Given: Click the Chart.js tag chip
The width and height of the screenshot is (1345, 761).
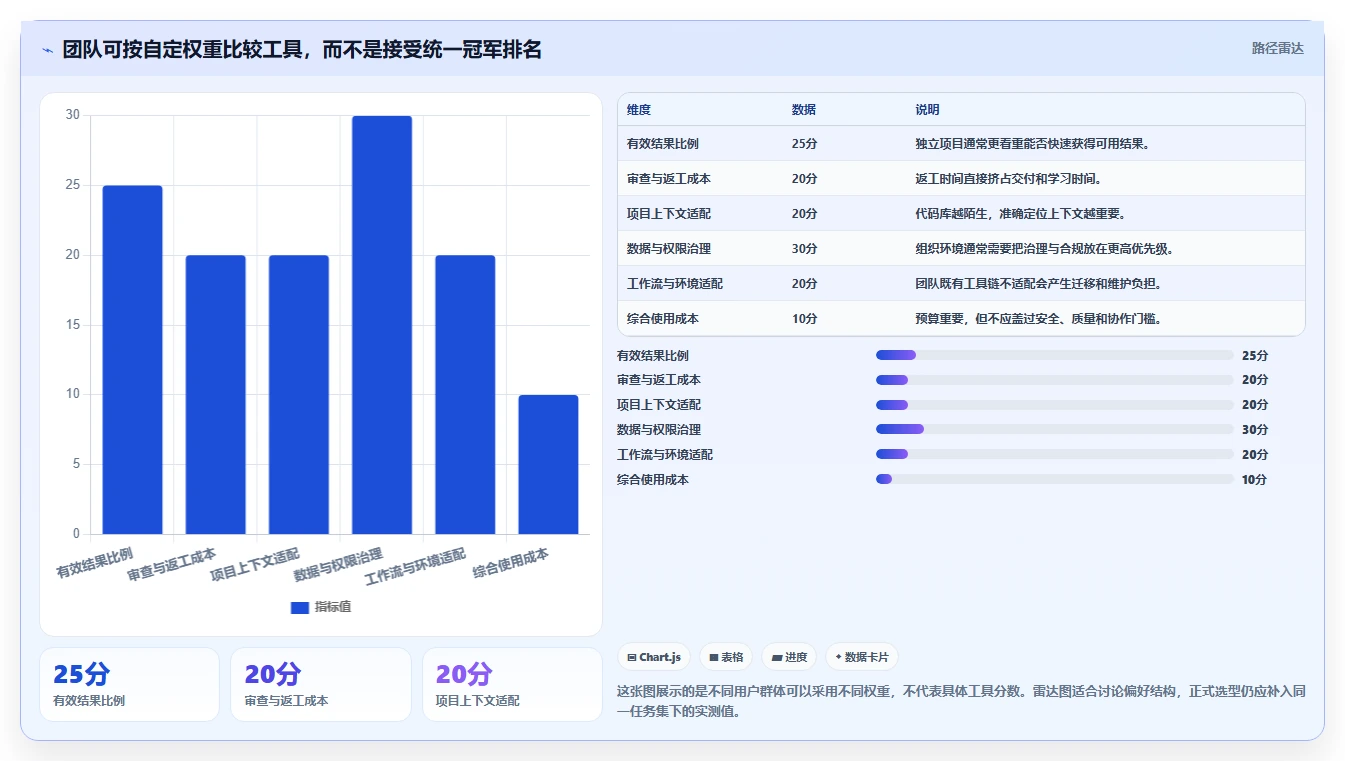Looking at the screenshot, I should [654, 657].
